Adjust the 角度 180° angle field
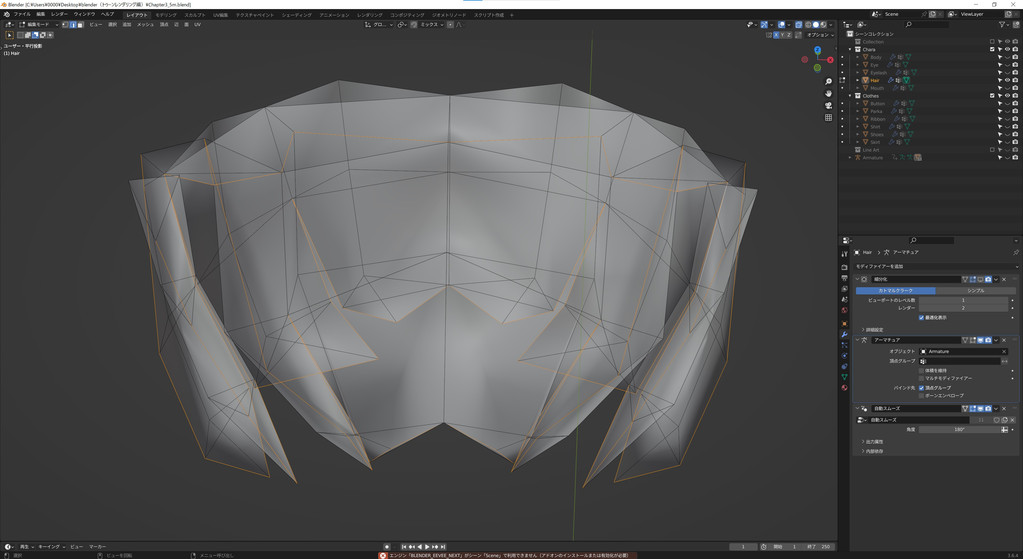The height and width of the screenshot is (559, 1023). click(x=958, y=430)
